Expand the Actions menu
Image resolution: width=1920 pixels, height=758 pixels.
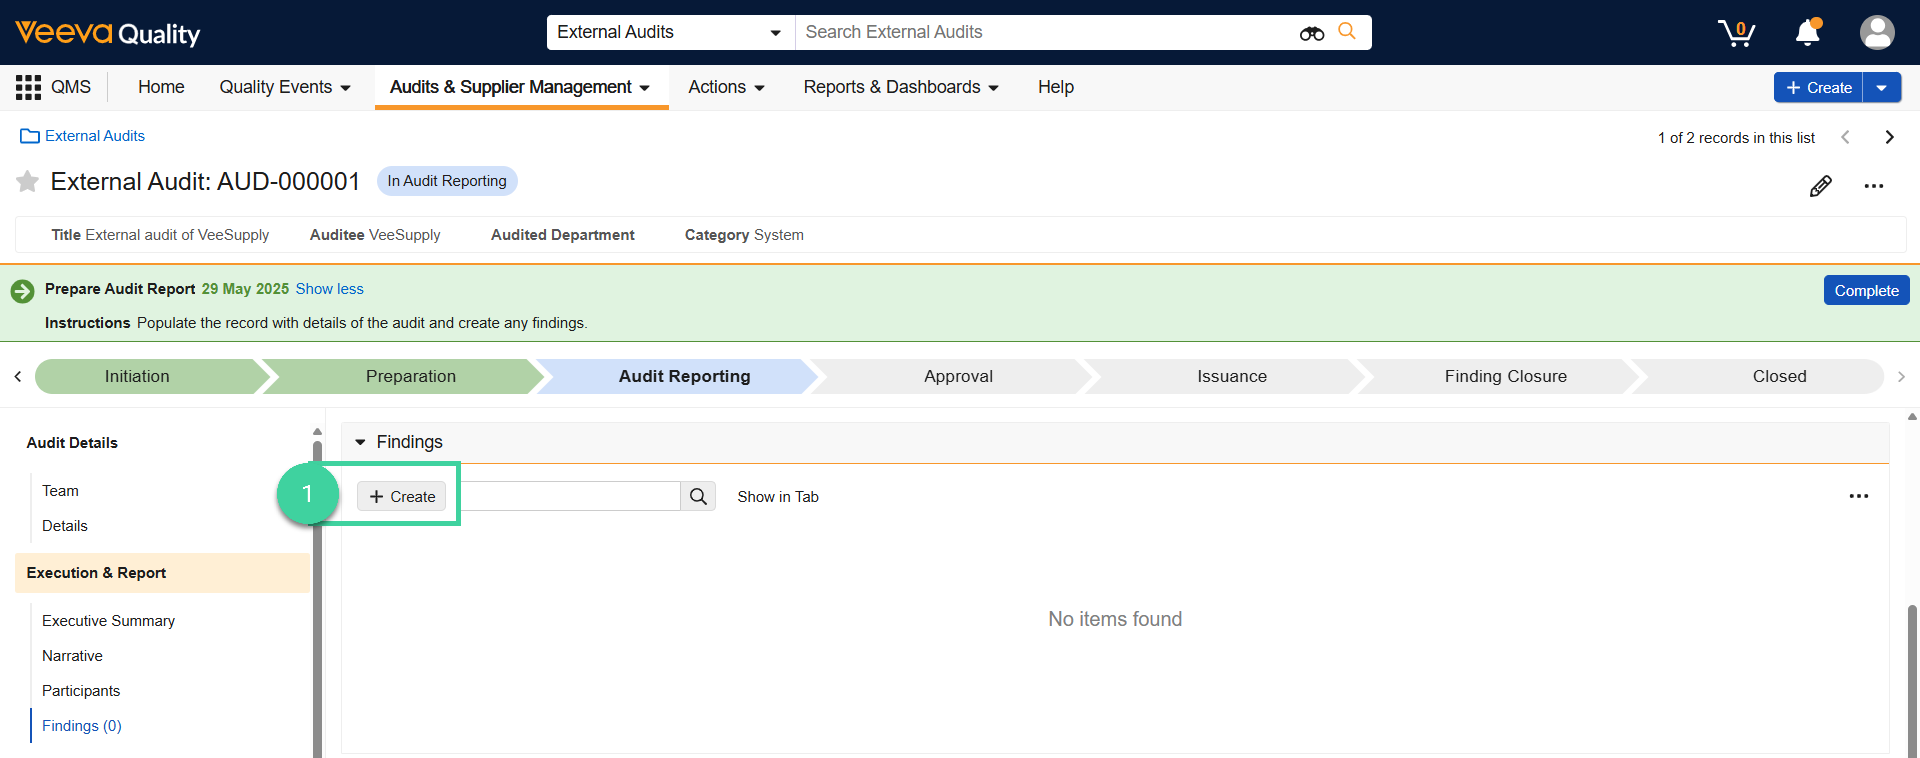click(x=727, y=87)
